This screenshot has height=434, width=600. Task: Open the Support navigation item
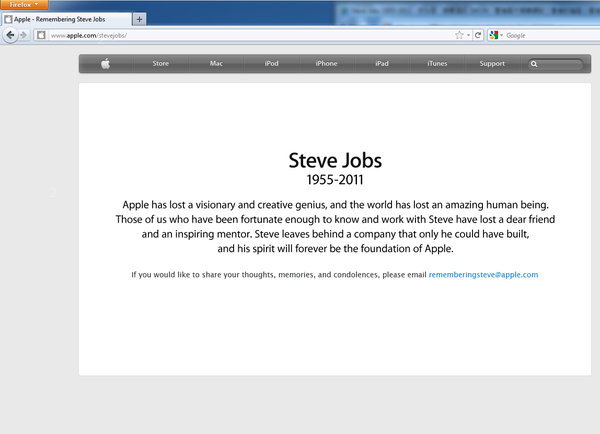[x=492, y=64]
